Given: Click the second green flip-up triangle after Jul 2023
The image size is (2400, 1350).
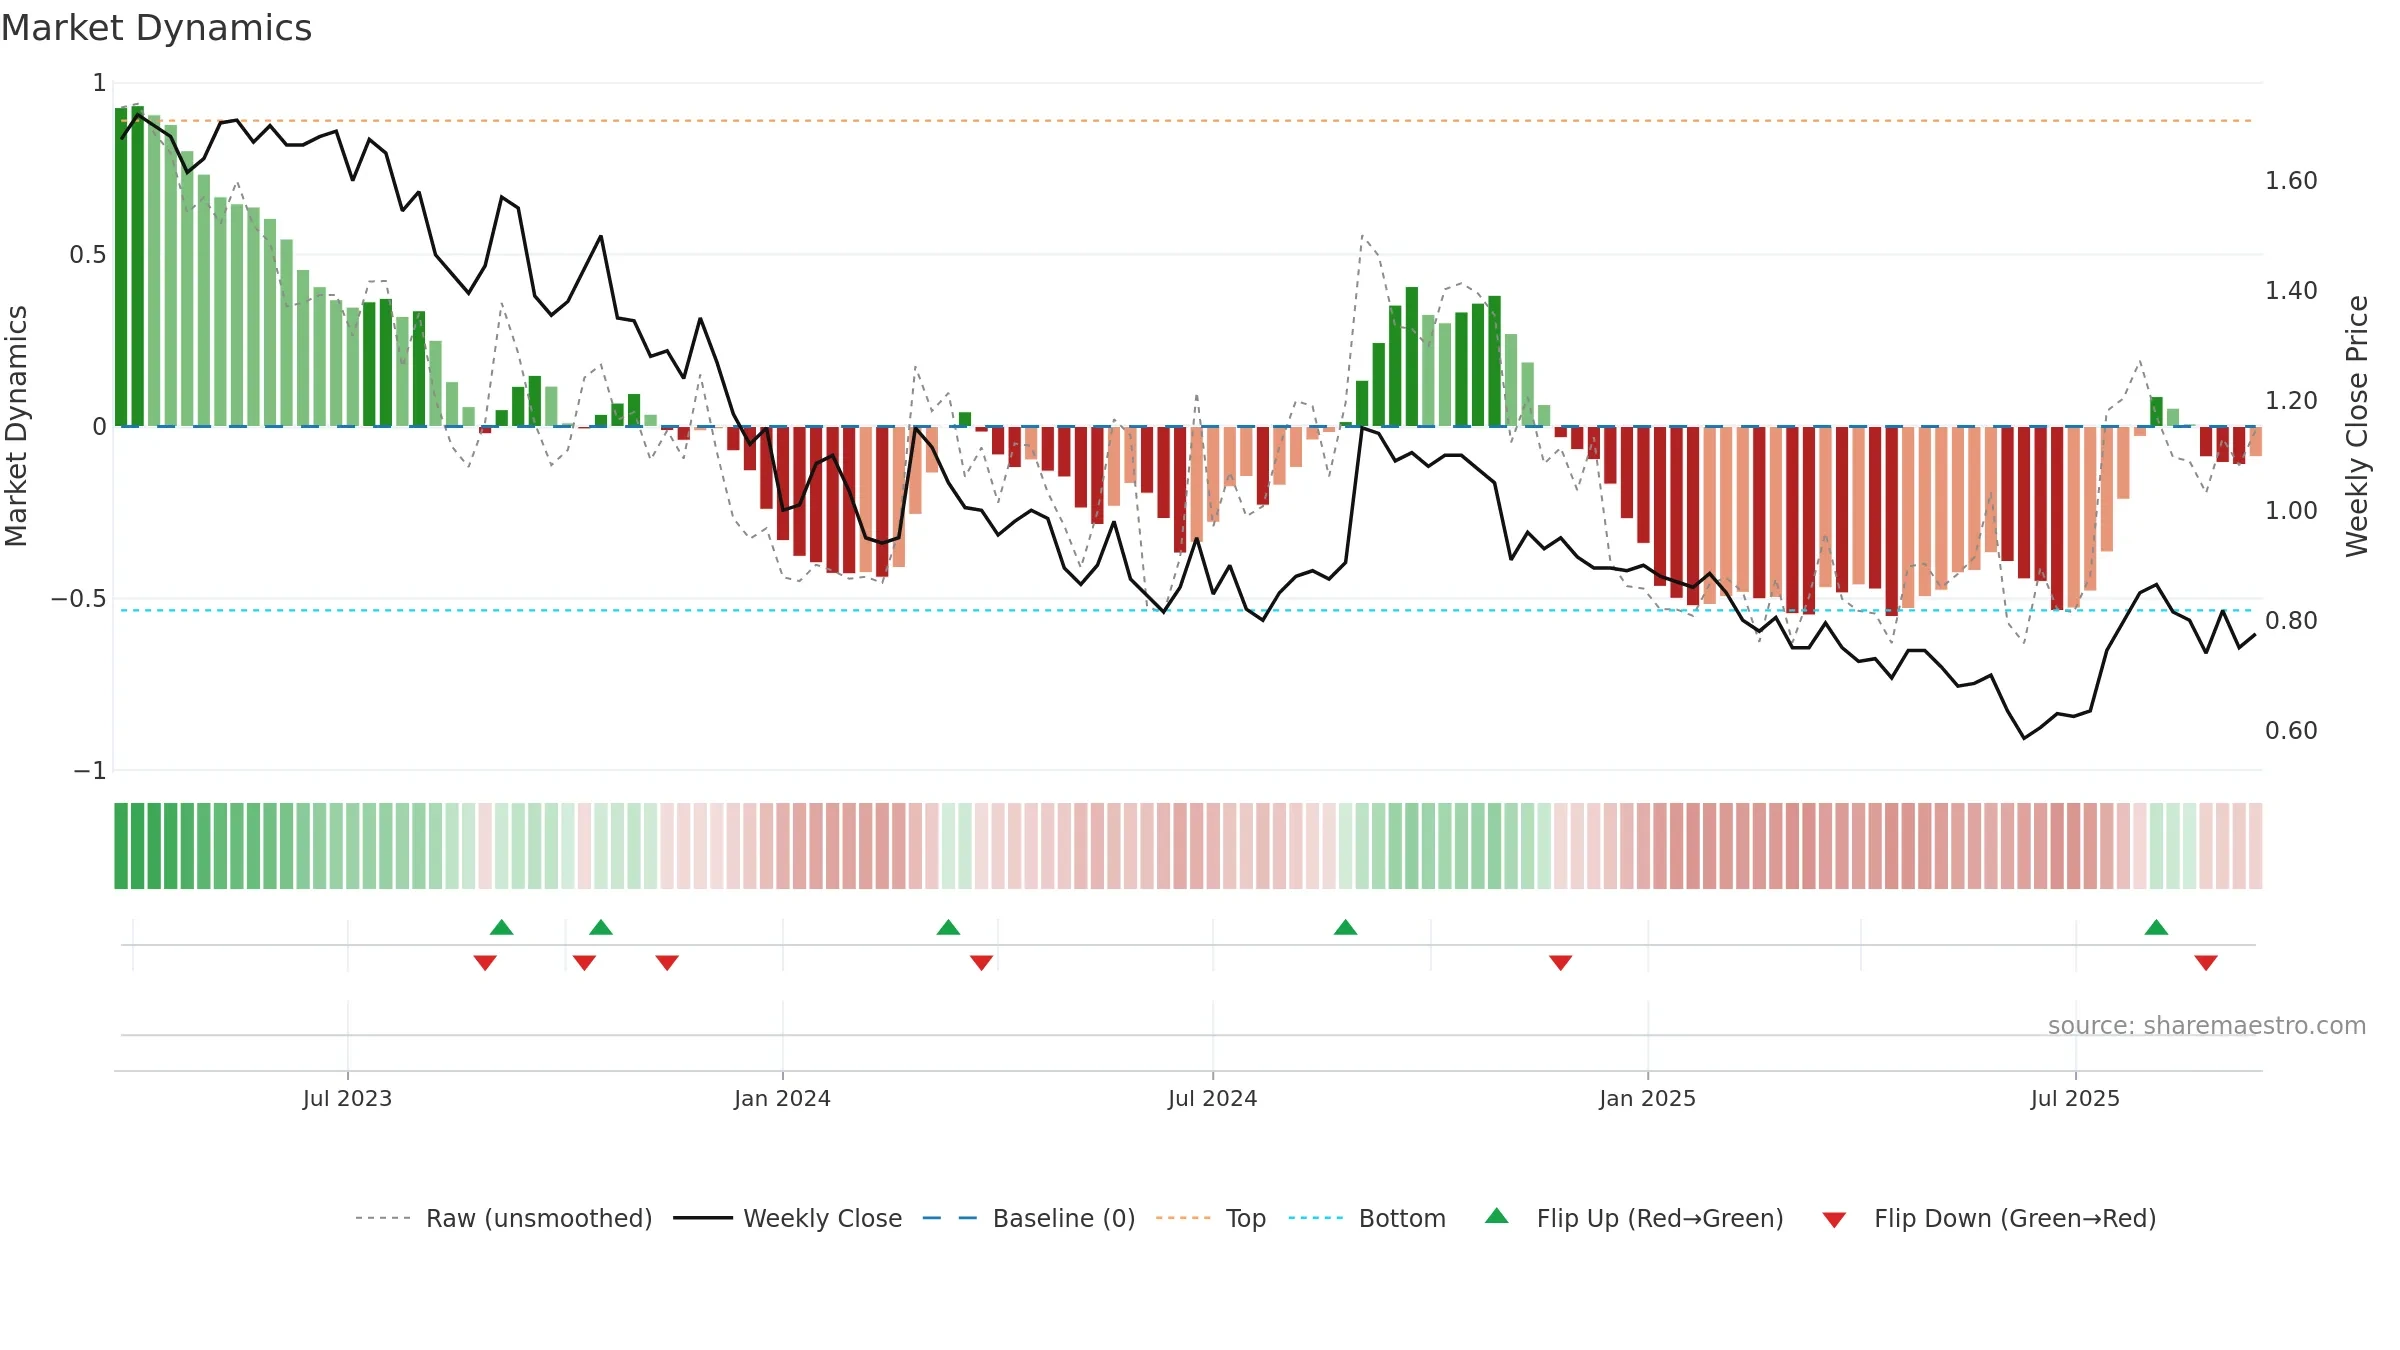Looking at the screenshot, I should [x=601, y=927].
